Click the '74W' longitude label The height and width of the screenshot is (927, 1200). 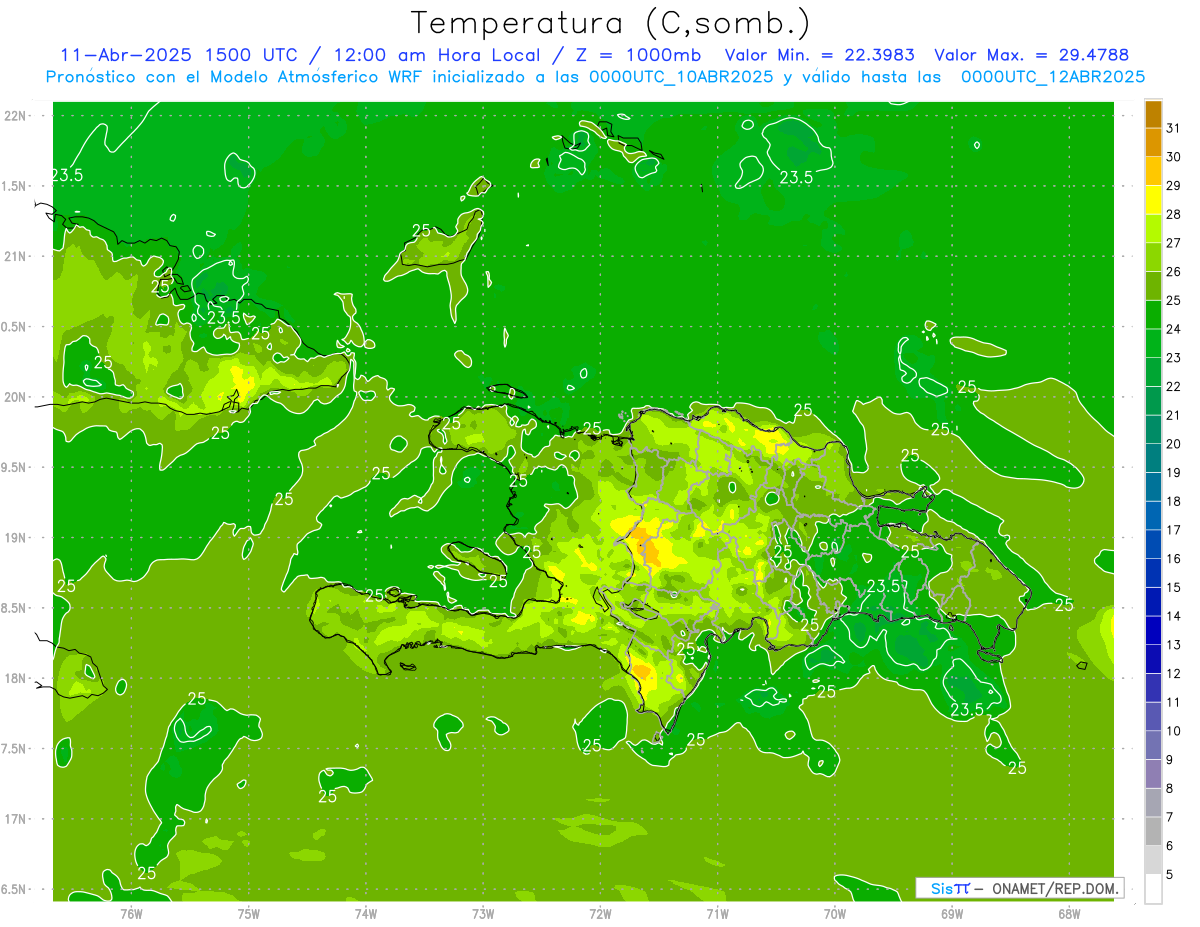[x=366, y=913]
